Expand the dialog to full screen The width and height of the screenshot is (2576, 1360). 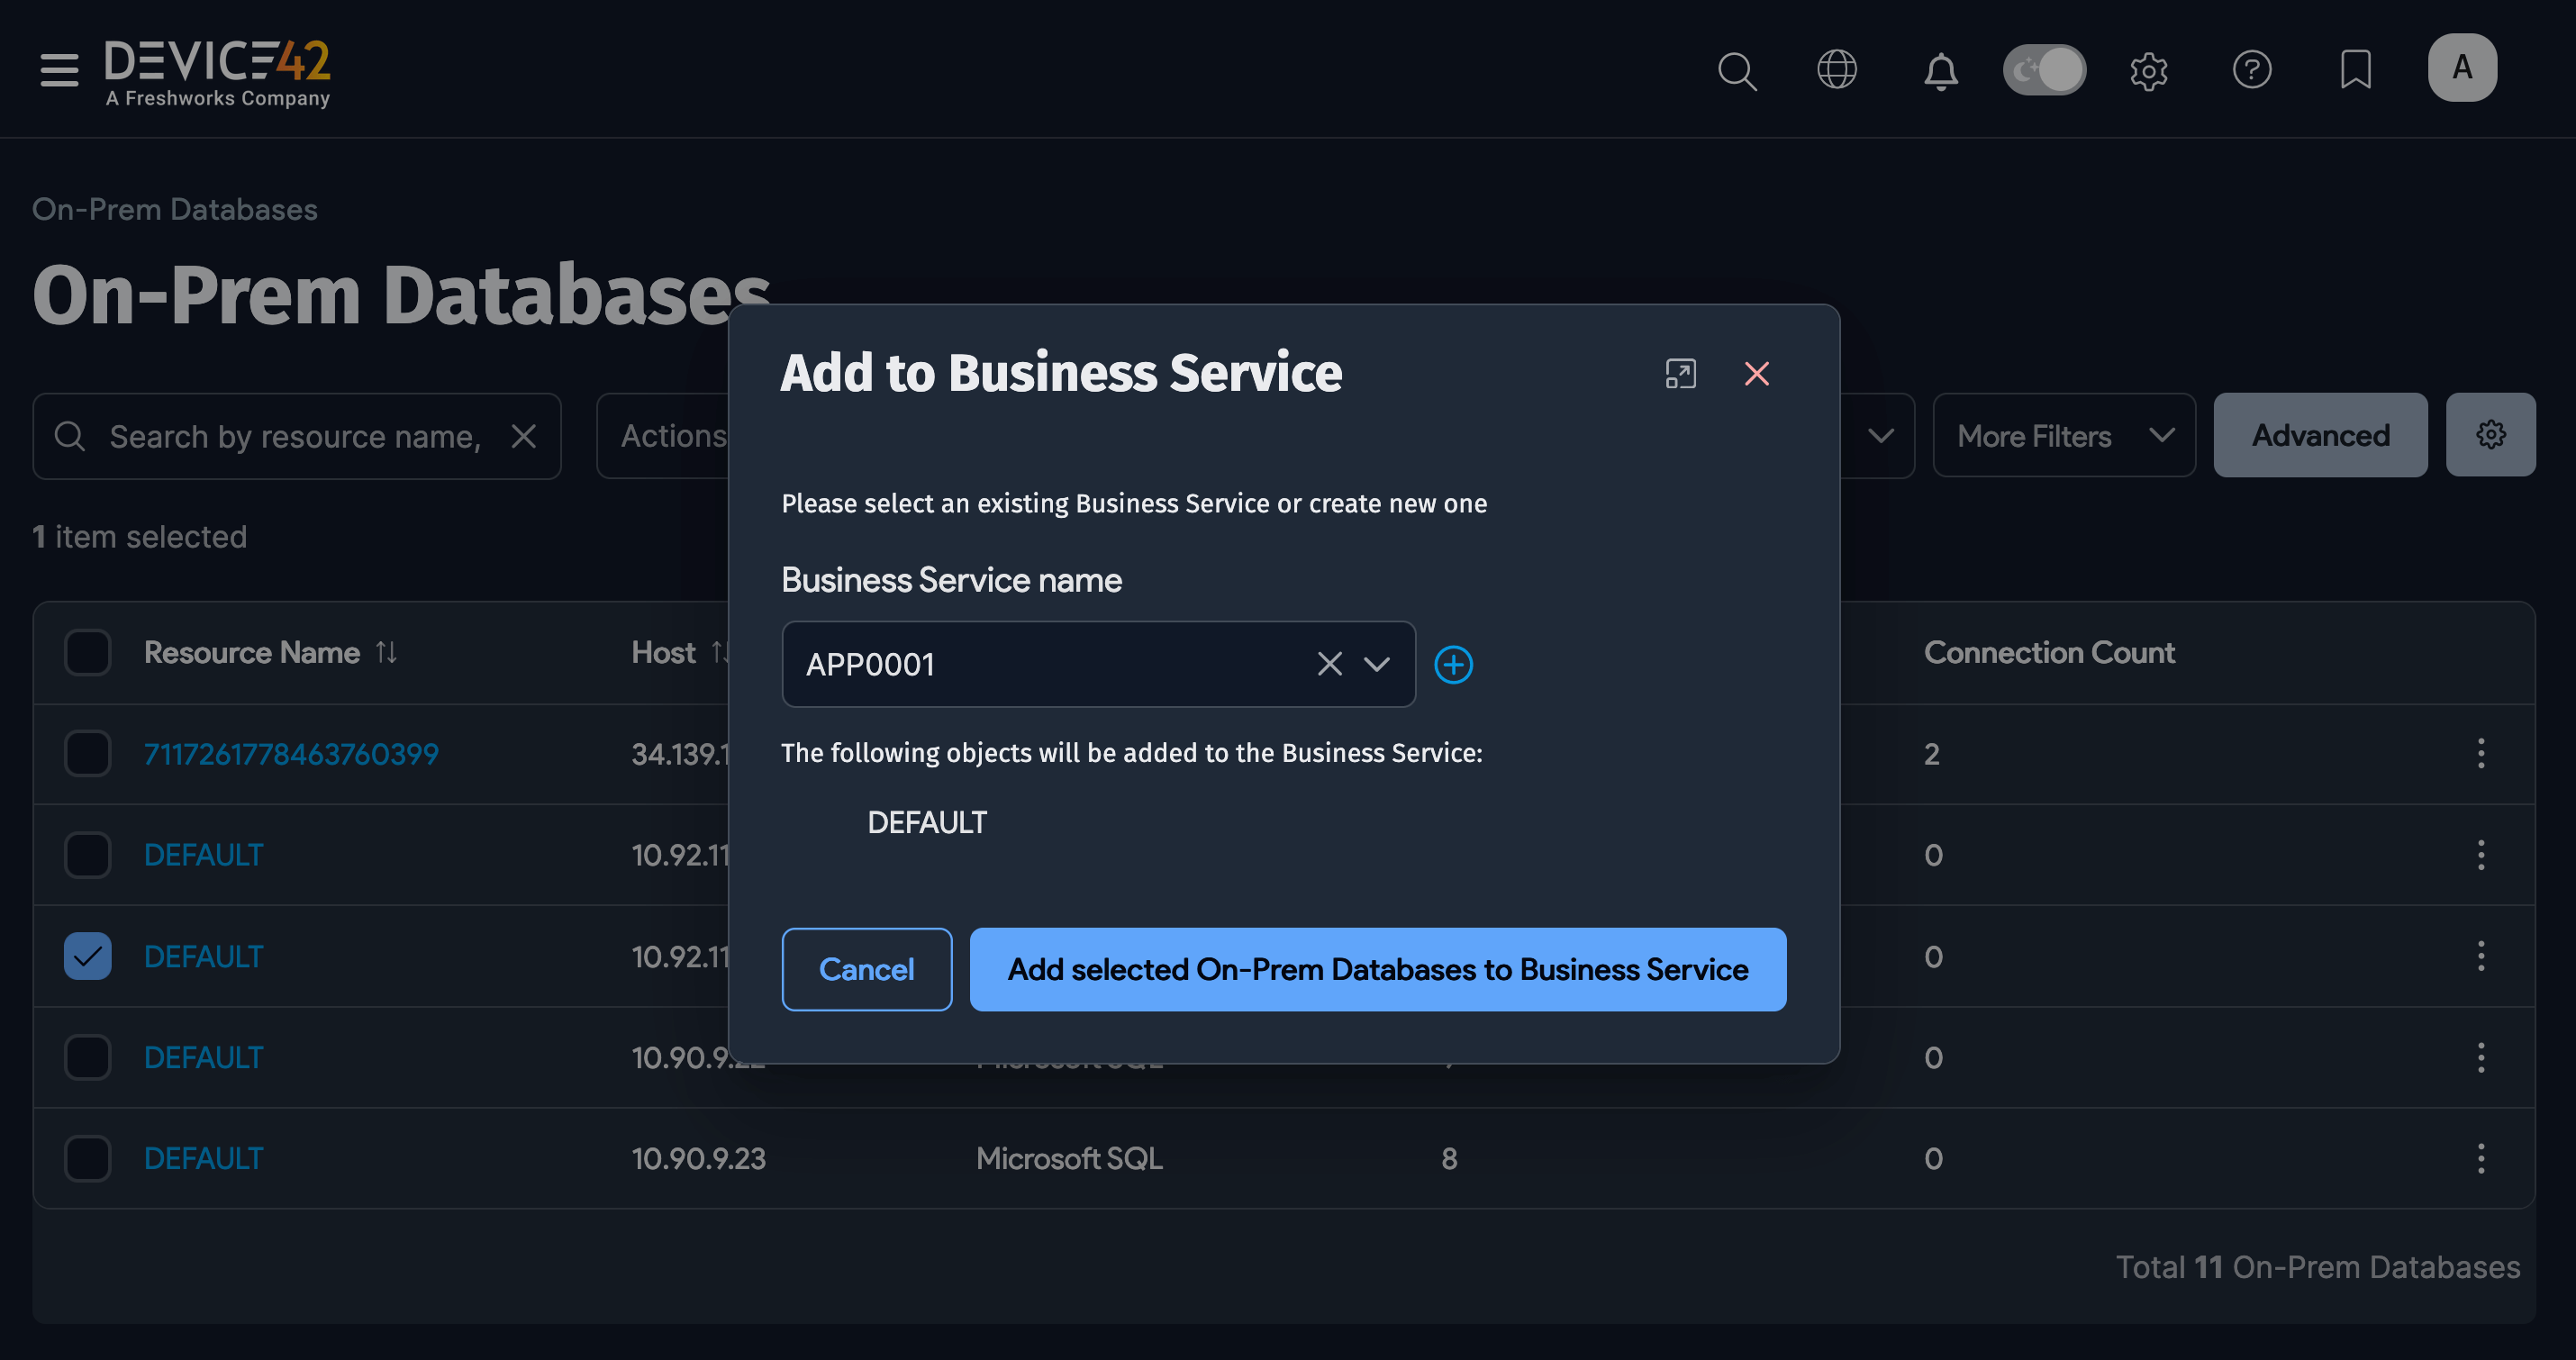[x=1681, y=373]
